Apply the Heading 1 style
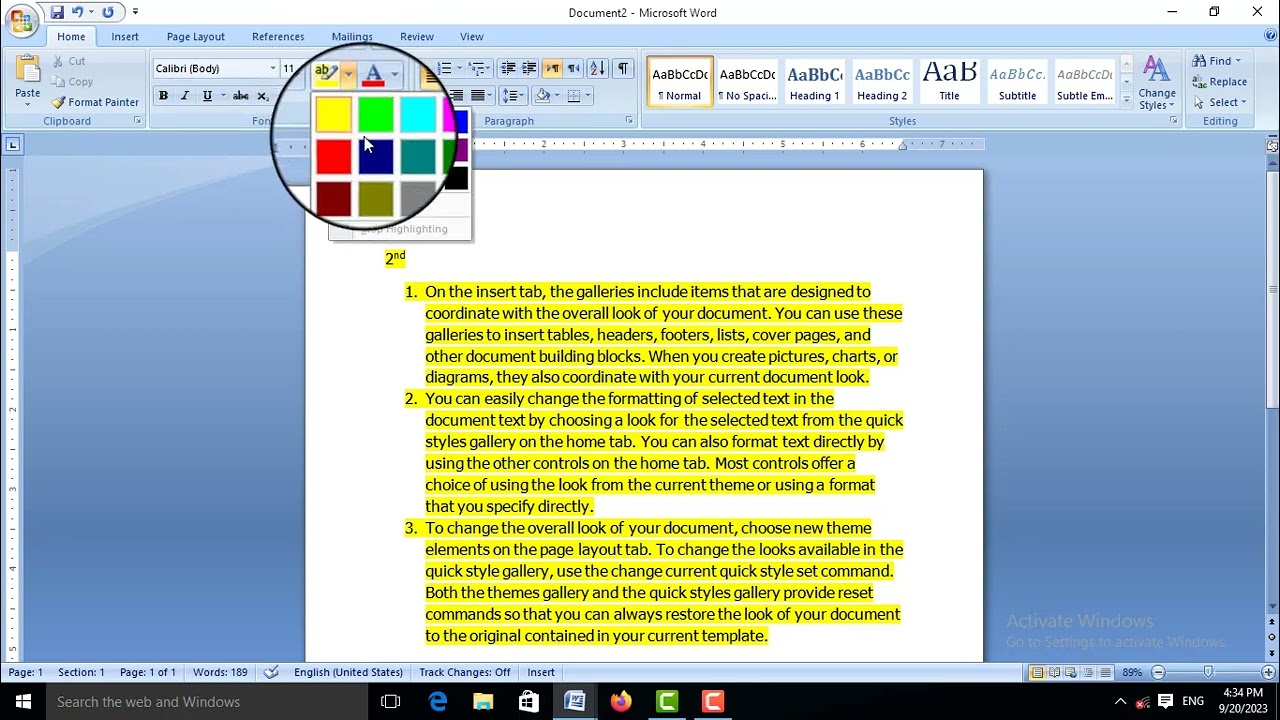 [815, 81]
